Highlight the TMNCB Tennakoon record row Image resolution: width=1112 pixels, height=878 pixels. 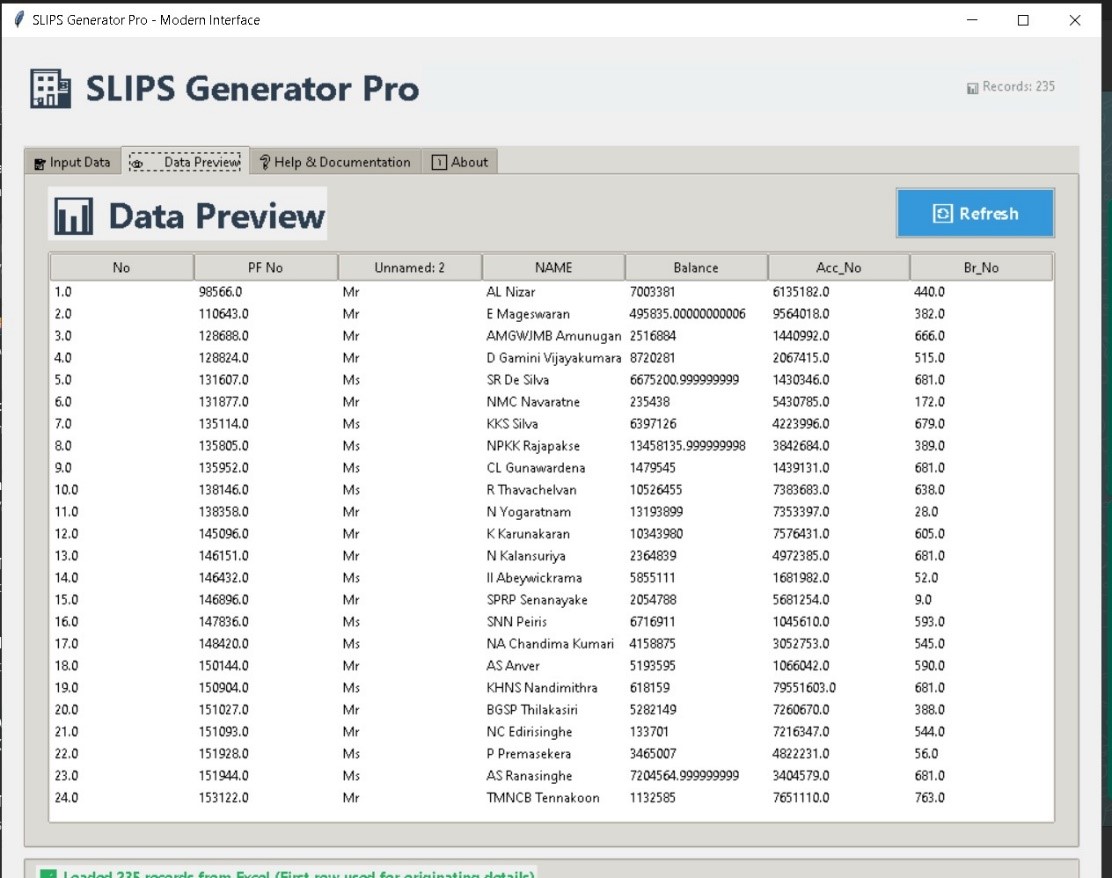(542, 798)
